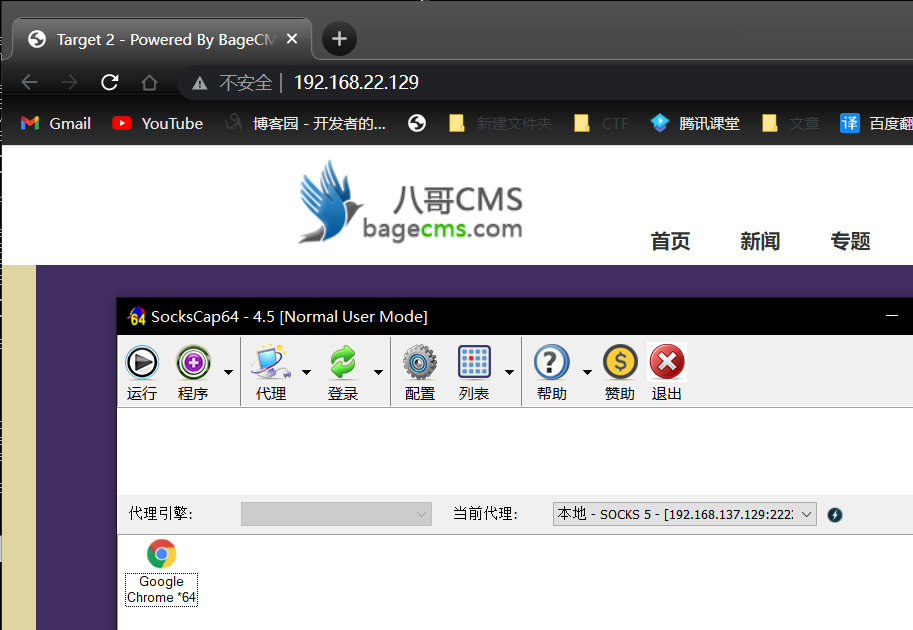Minimize the SocksCap64 window
This screenshot has width=913, height=630.
892,316
